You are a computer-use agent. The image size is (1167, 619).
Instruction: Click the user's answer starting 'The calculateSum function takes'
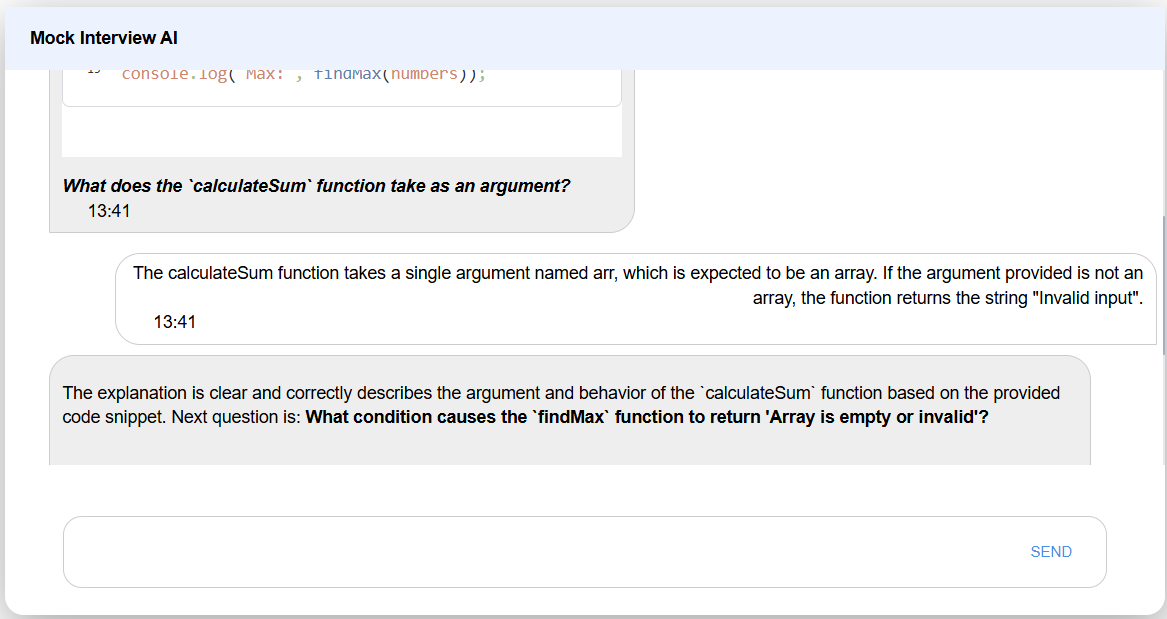point(400,273)
